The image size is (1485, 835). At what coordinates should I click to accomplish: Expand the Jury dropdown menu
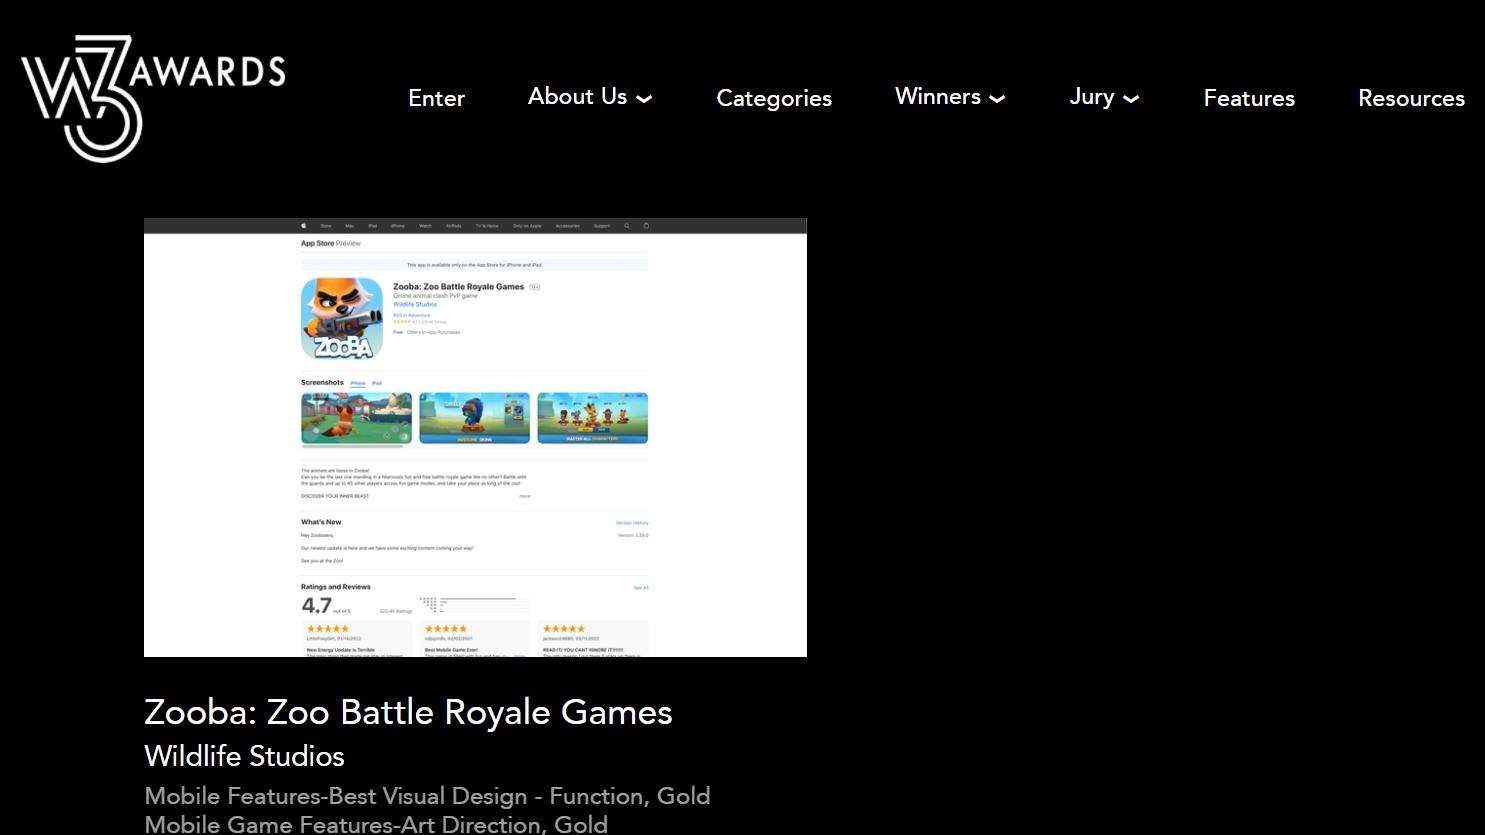(1104, 97)
